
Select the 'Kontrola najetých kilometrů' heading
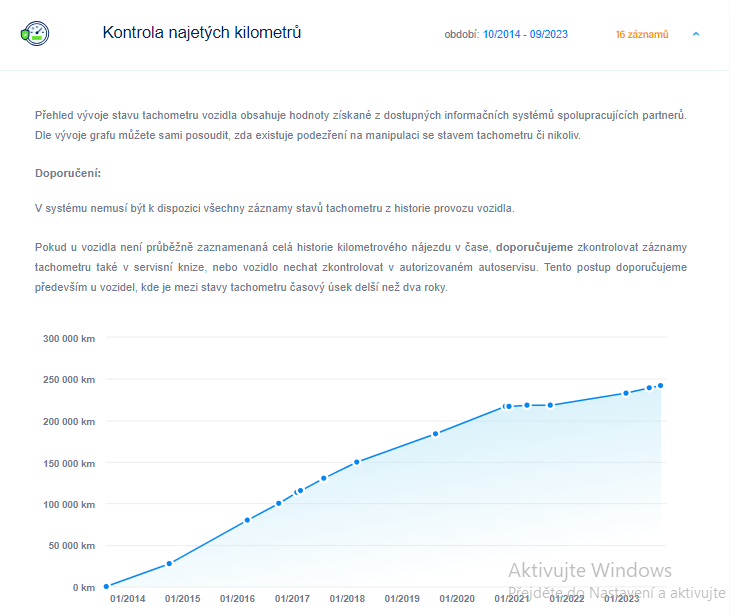(x=202, y=33)
